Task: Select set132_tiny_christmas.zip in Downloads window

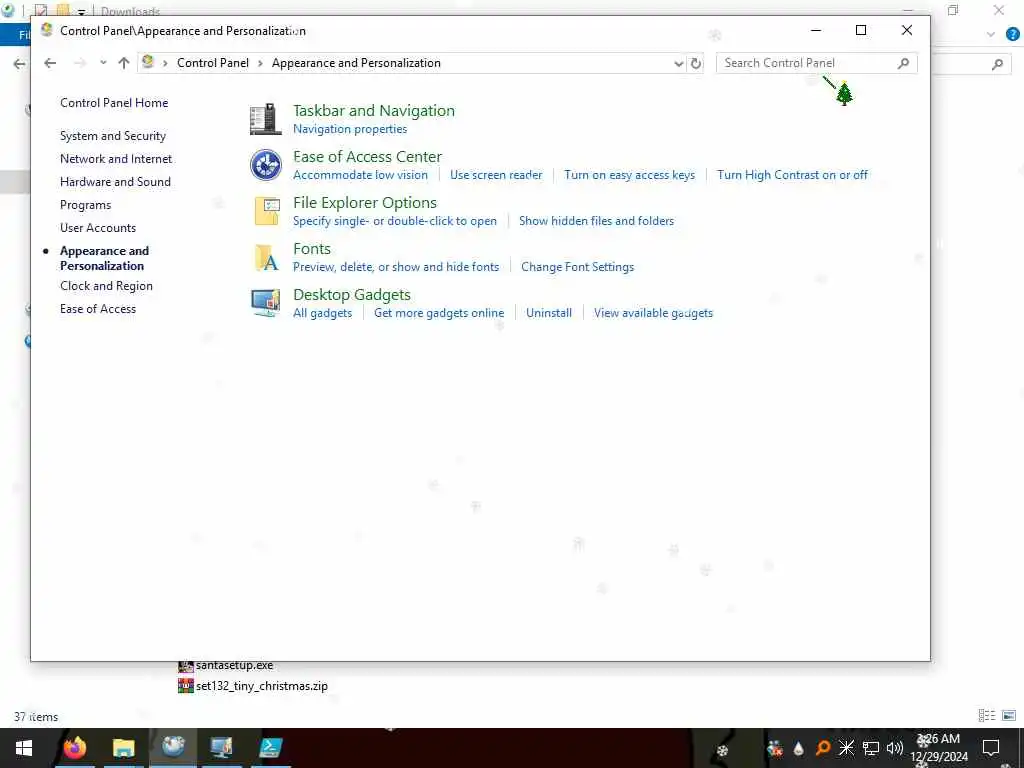Action: 253,686
